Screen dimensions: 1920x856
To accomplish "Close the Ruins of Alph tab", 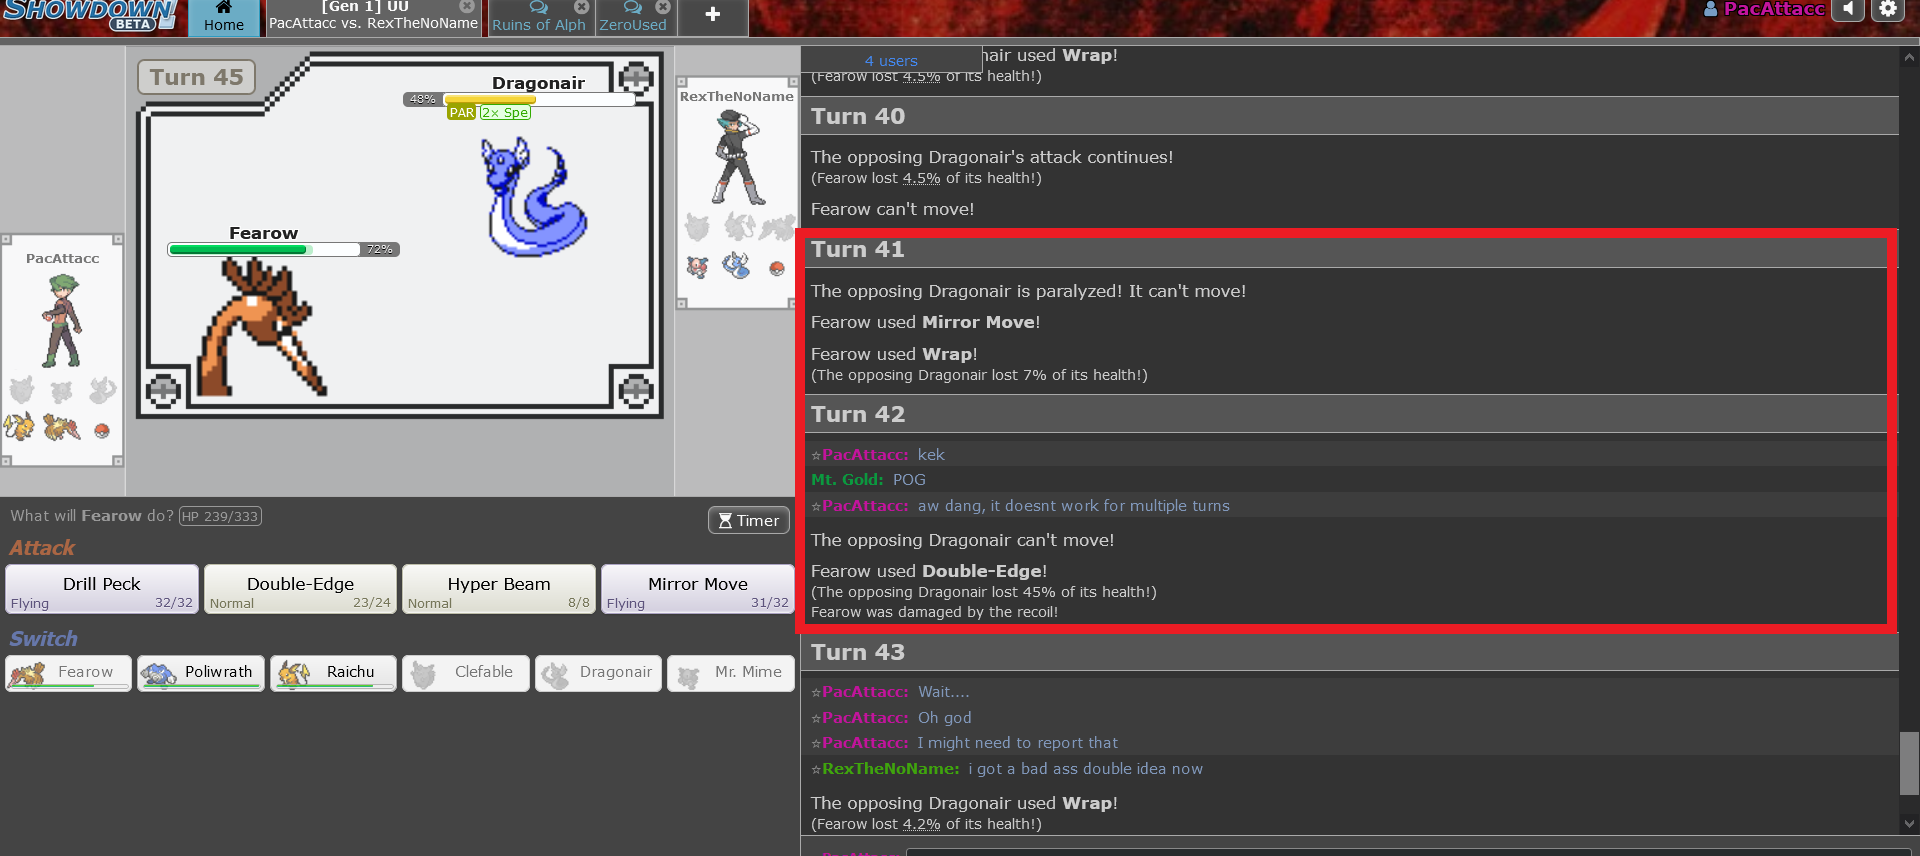I will [582, 6].
